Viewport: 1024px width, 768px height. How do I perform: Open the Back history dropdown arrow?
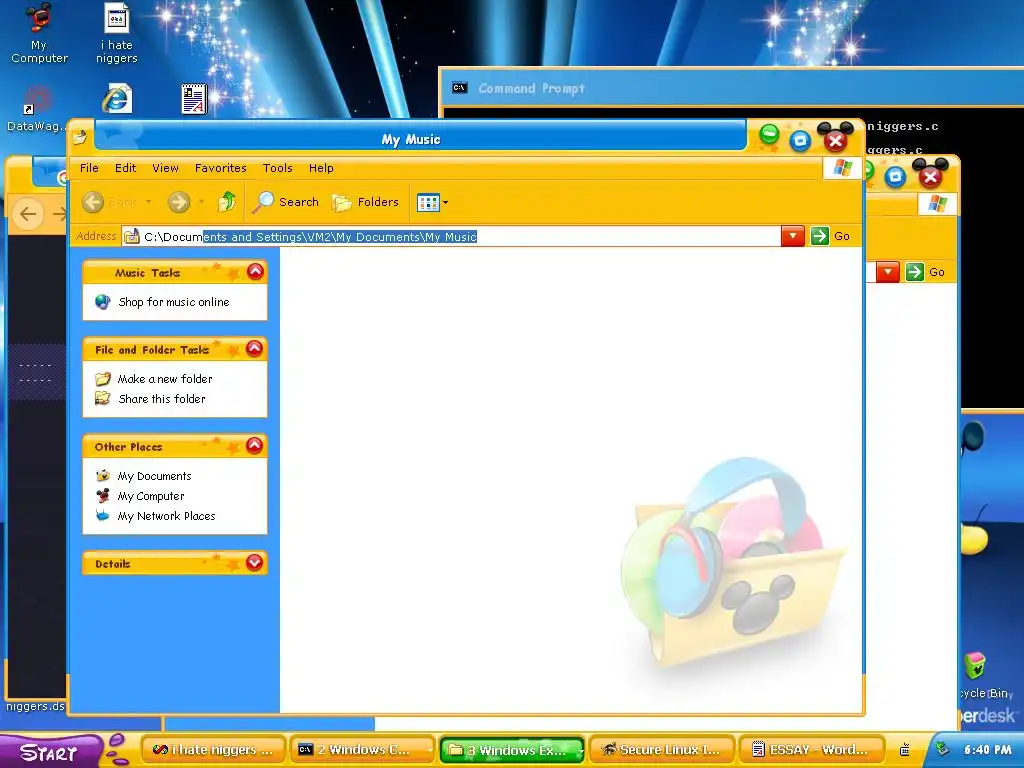pos(149,202)
